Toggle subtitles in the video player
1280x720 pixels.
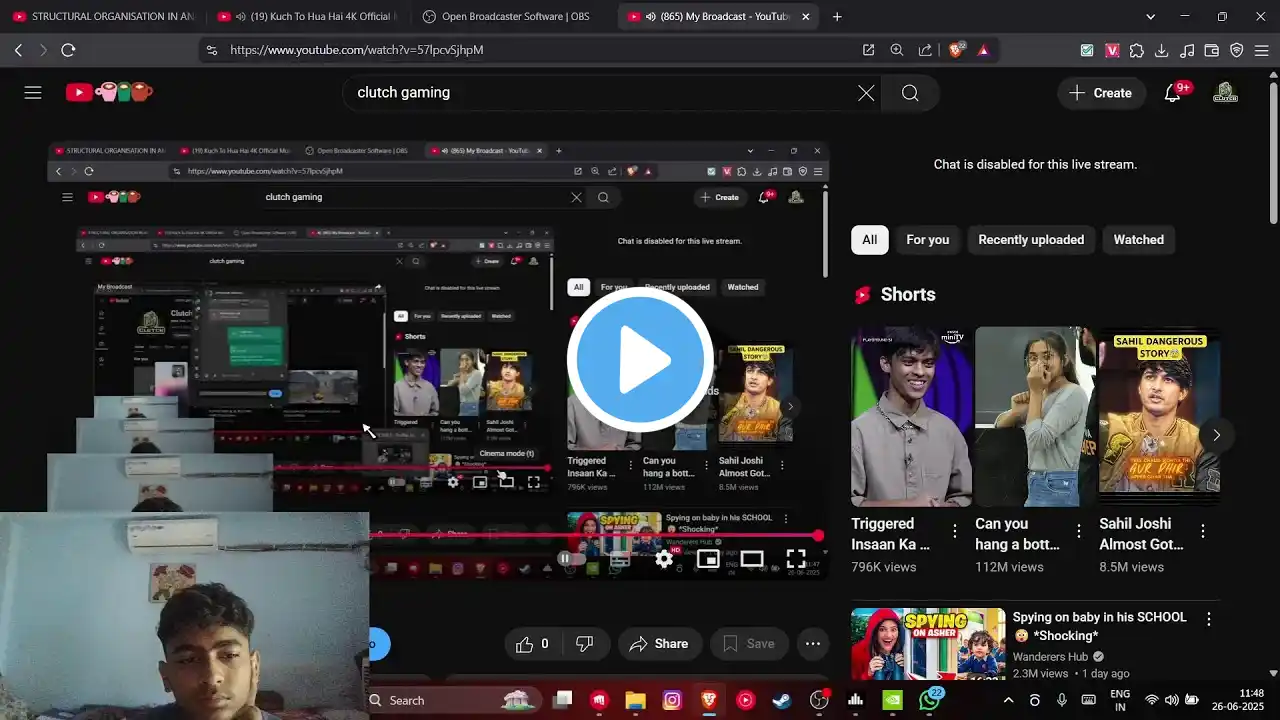[x=619, y=559]
